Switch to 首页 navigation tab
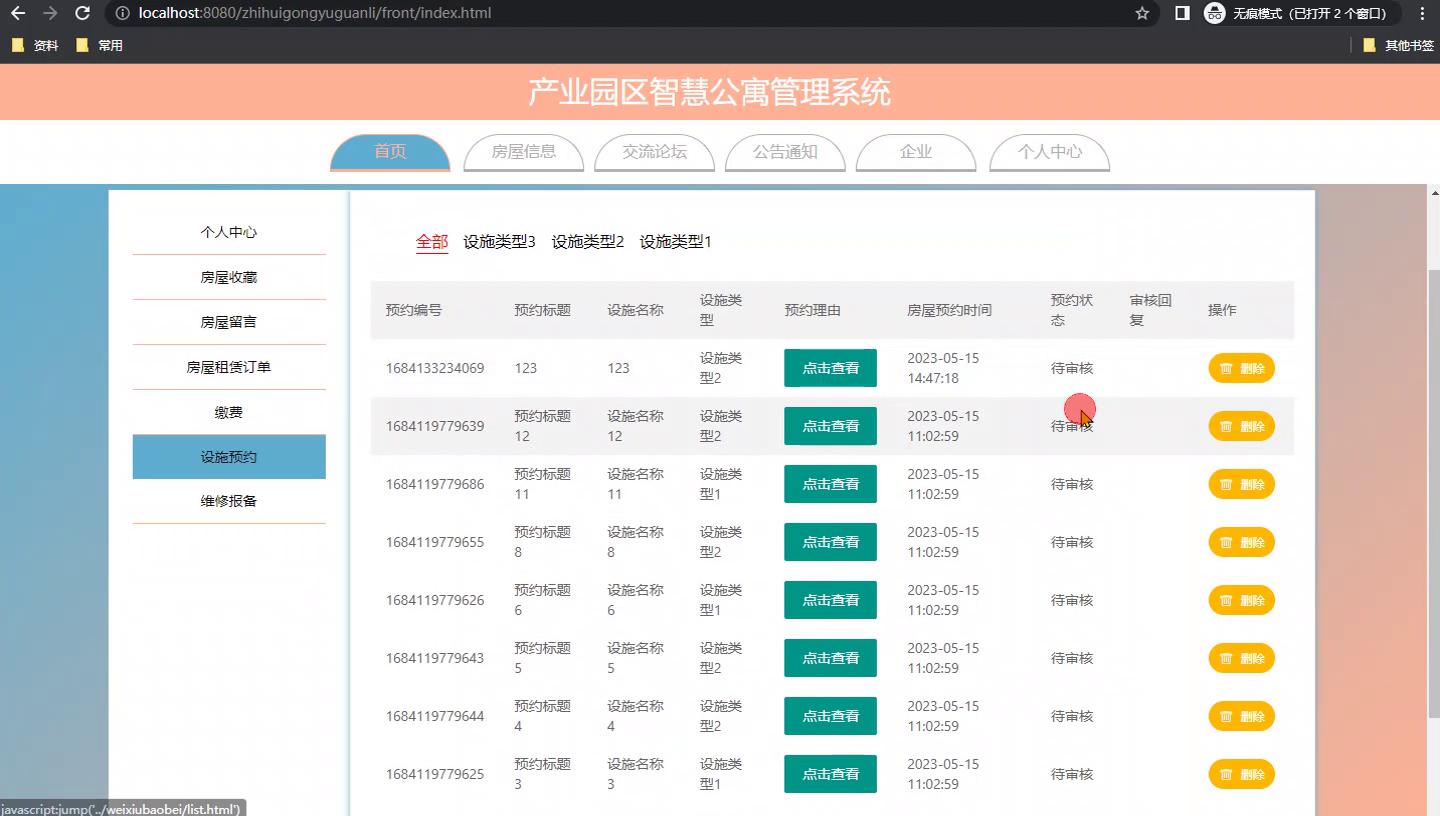Image resolution: width=1440 pixels, height=816 pixels. click(390, 152)
